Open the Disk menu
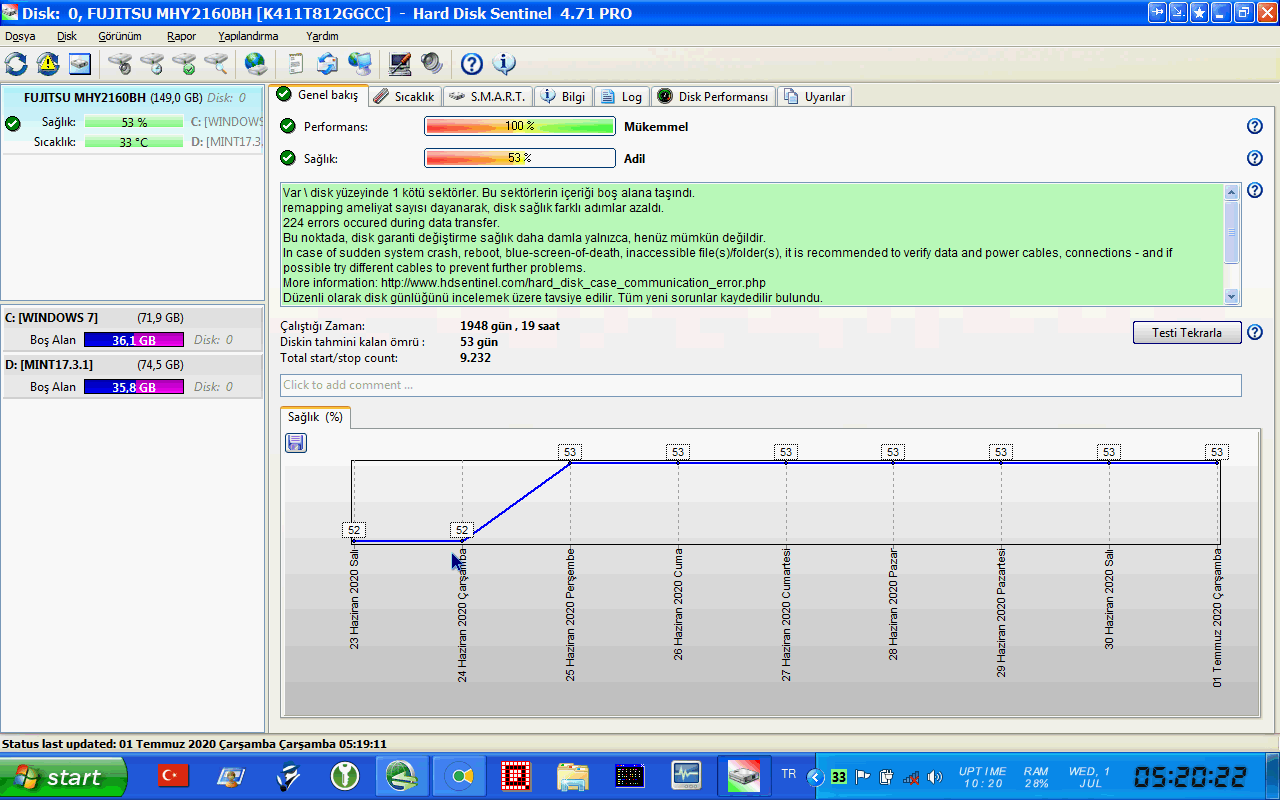The width and height of the screenshot is (1280, 800). pos(67,36)
